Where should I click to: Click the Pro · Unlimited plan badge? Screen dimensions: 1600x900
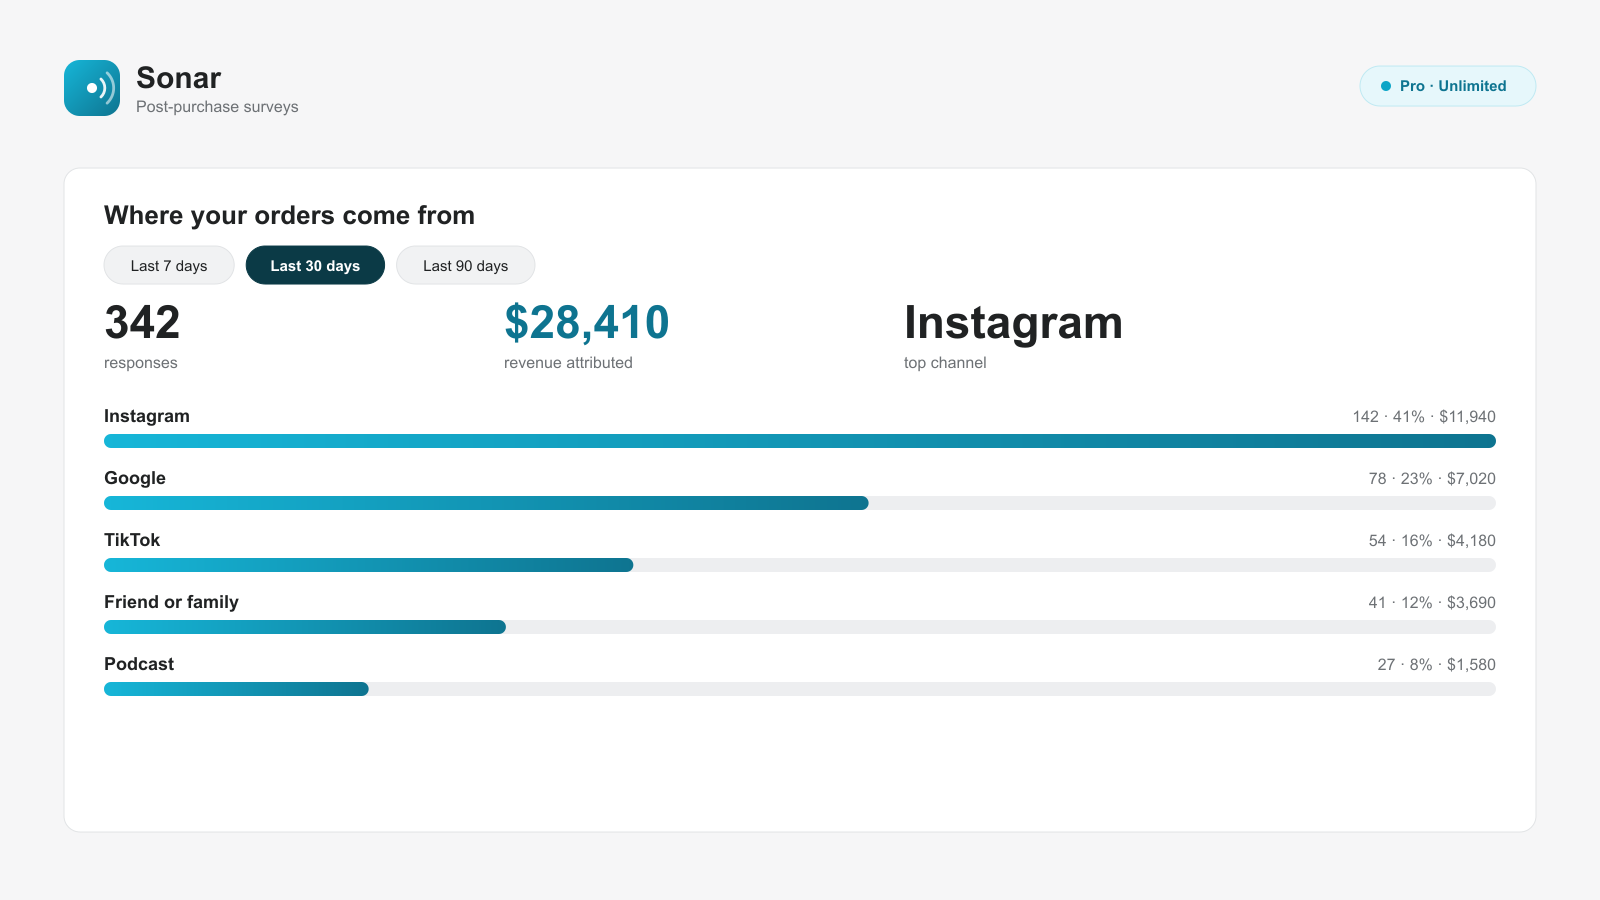pos(1447,86)
